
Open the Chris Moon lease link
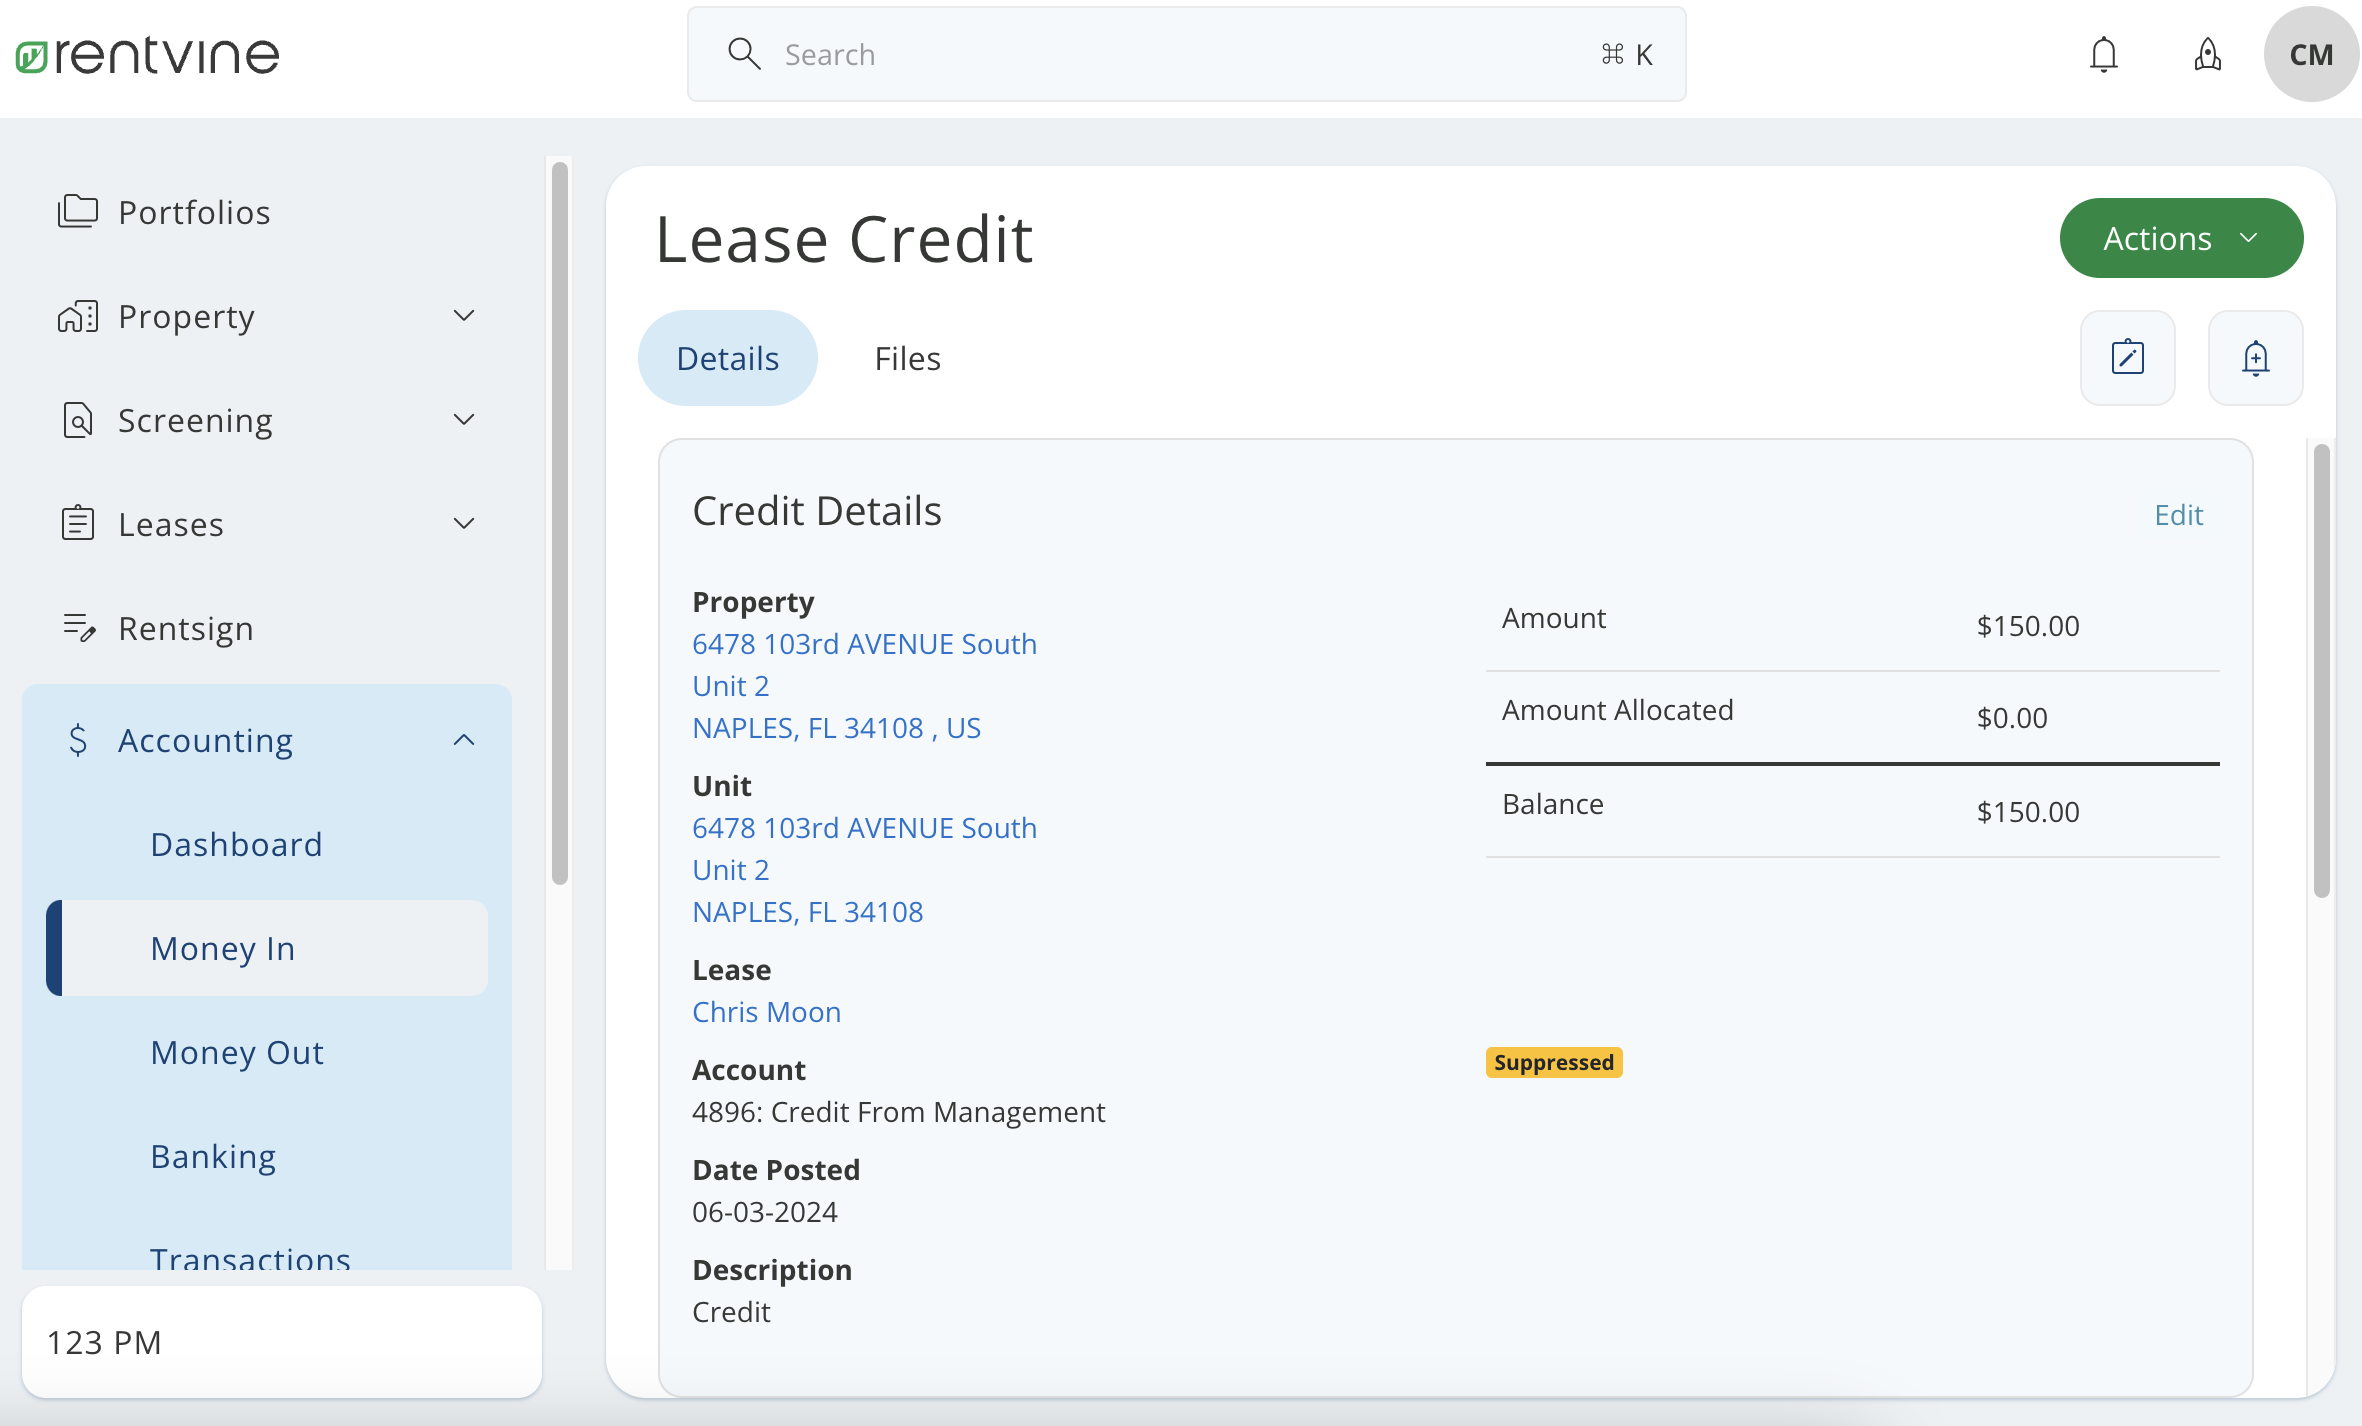[766, 1011]
